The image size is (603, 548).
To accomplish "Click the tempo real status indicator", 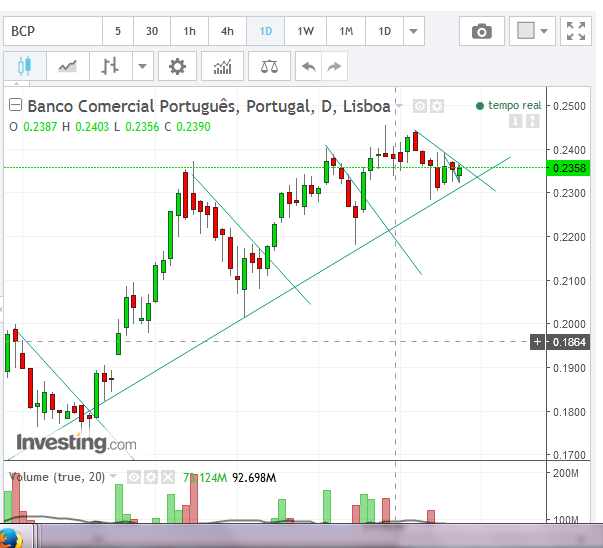I will pos(508,105).
